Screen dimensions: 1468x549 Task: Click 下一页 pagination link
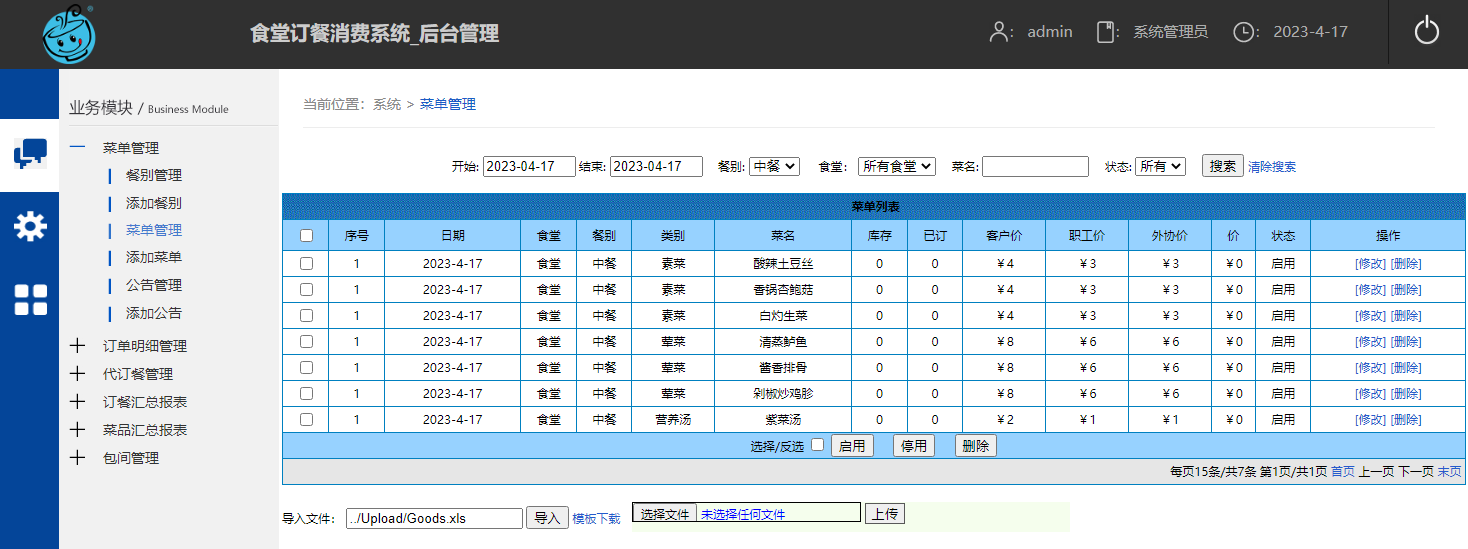(1415, 471)
